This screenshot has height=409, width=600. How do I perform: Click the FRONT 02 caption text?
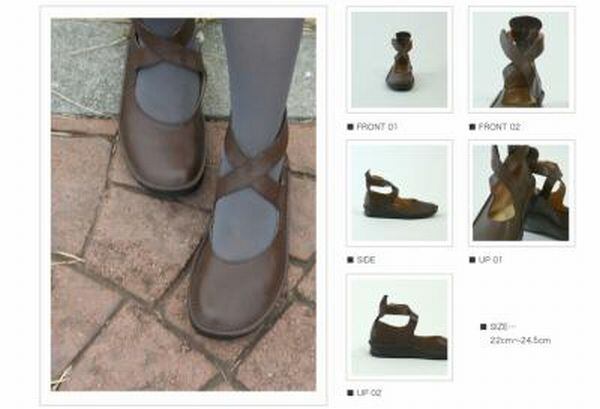click(x=499, y=127)
